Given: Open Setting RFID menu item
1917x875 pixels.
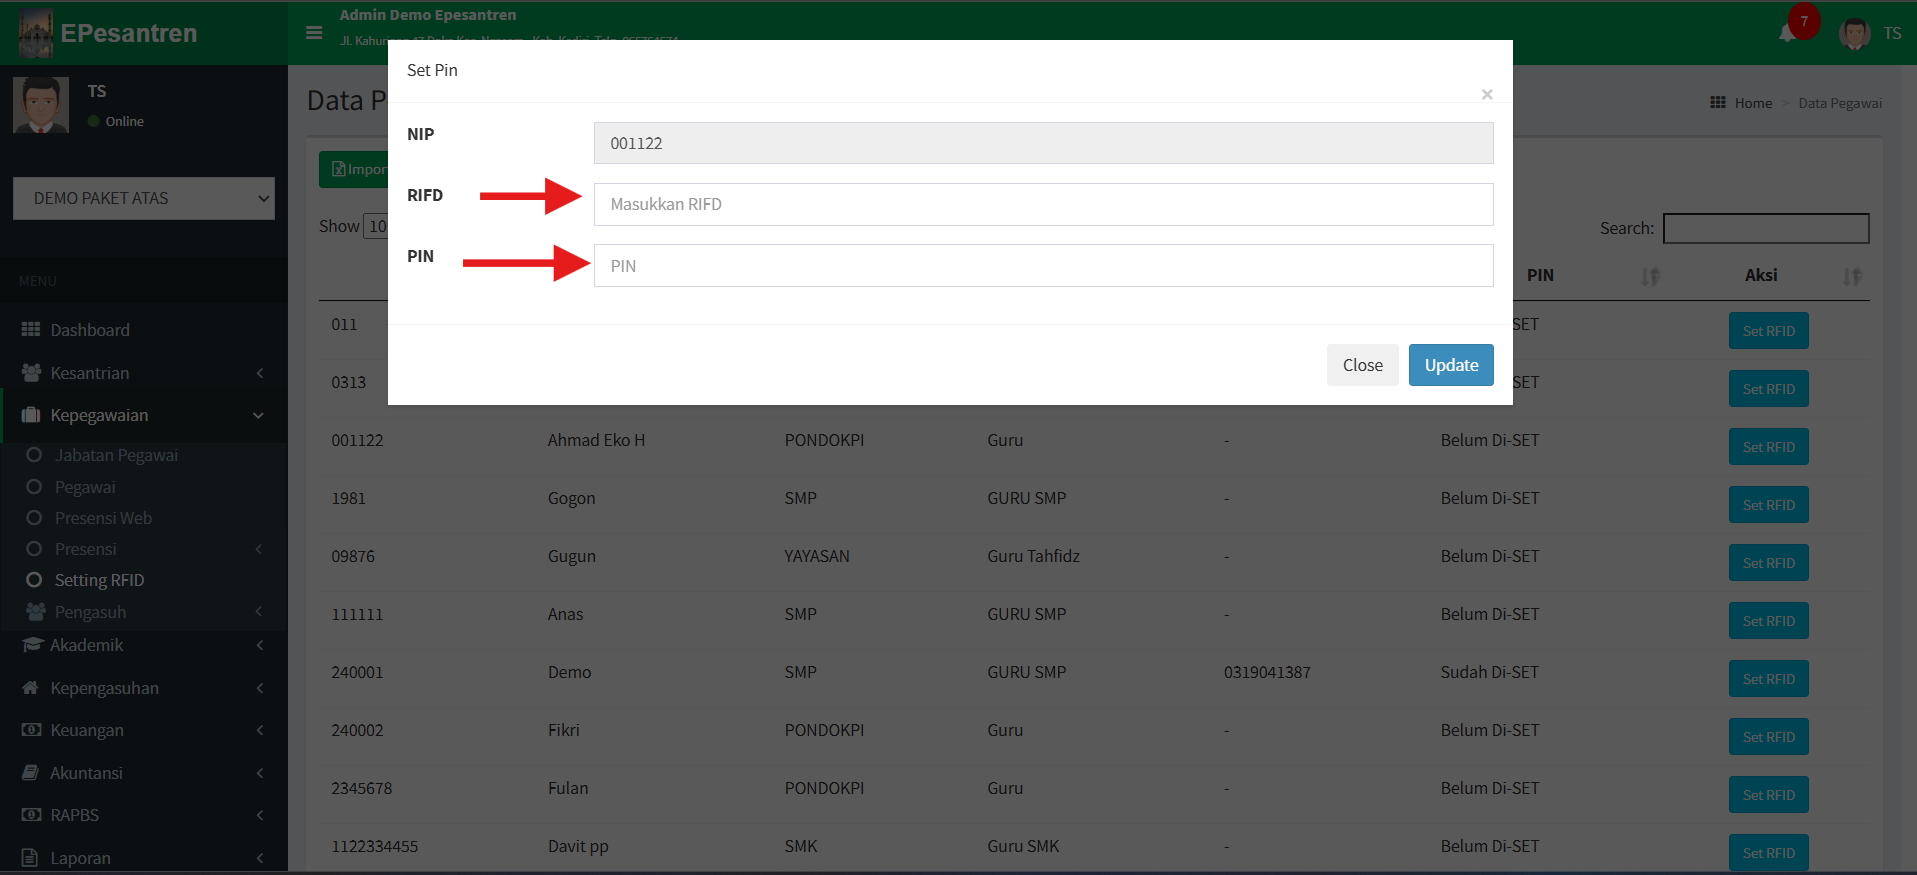Looking at the screenshot, I should point(99,580).
